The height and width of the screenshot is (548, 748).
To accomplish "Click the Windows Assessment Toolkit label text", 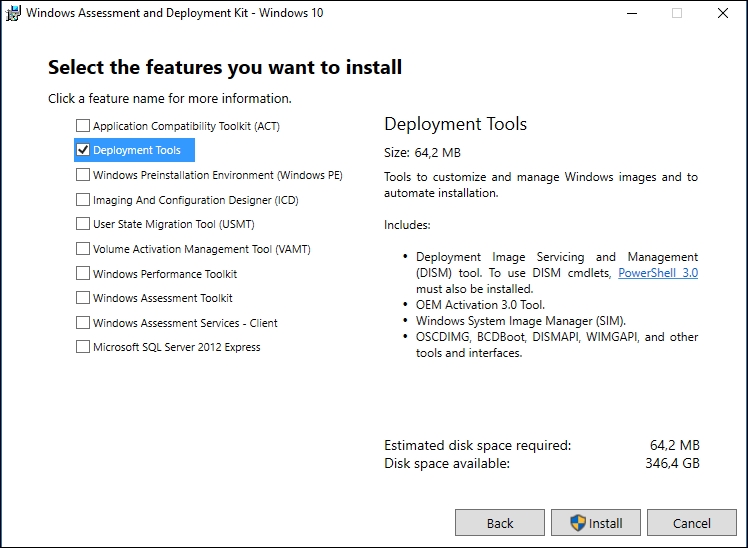I will coord(163,298).
